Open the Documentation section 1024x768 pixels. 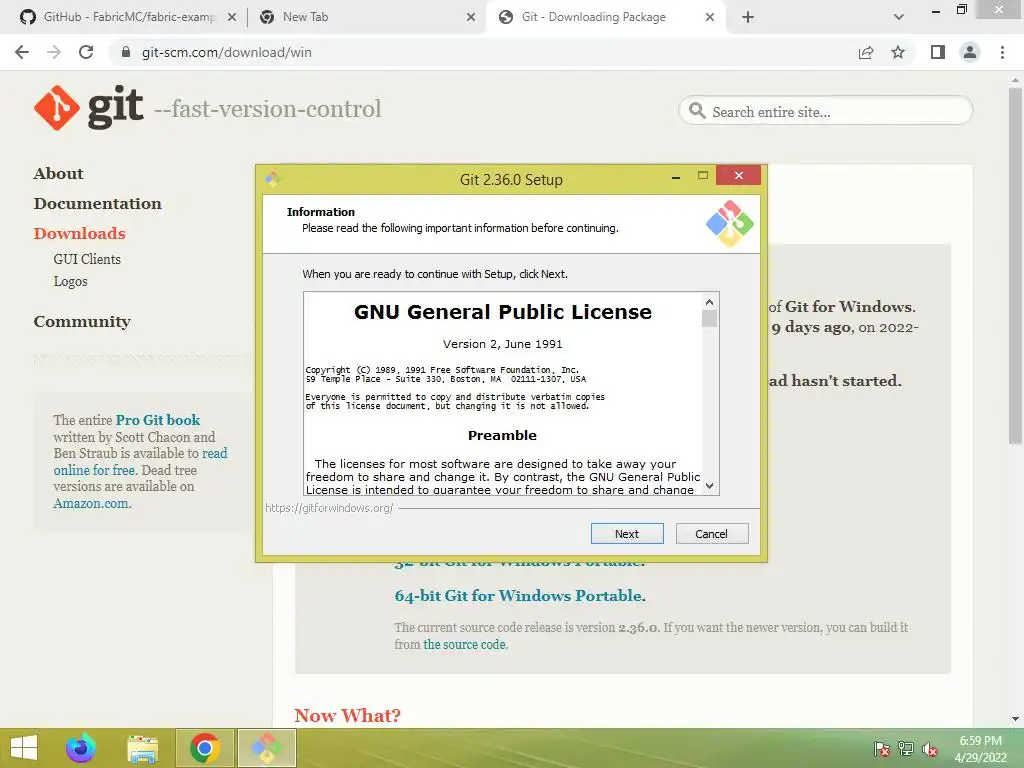pyautogui.click(x=97, y=204)
